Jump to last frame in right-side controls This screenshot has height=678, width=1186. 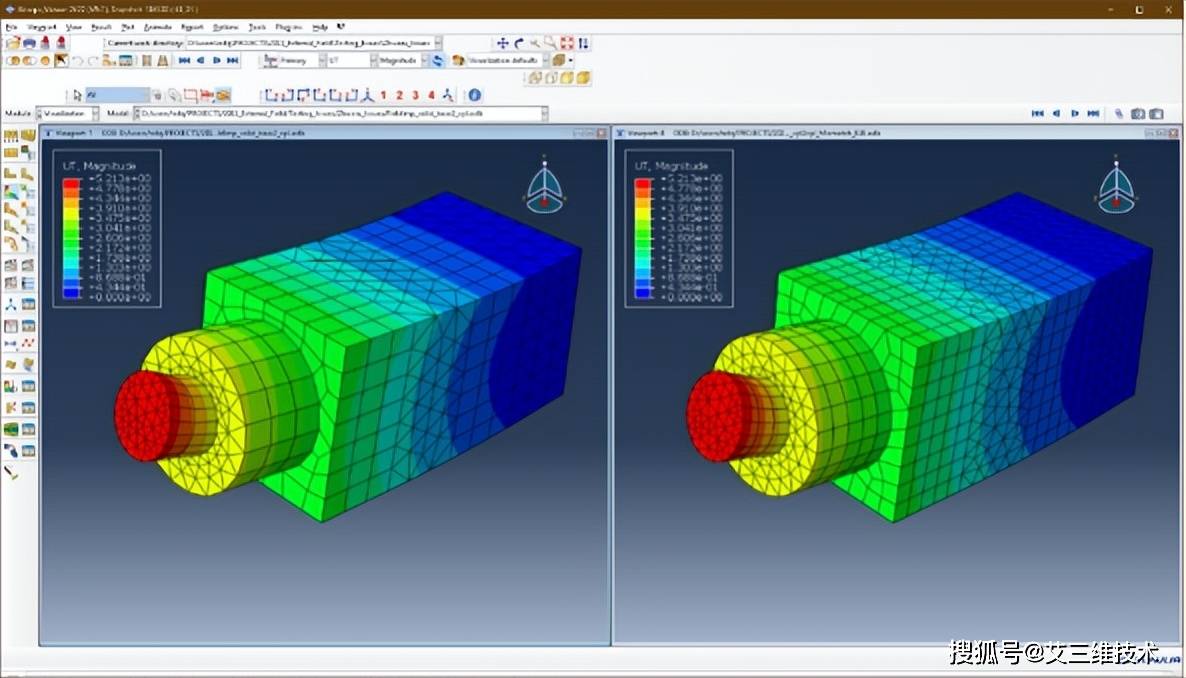coord(1093,114)
